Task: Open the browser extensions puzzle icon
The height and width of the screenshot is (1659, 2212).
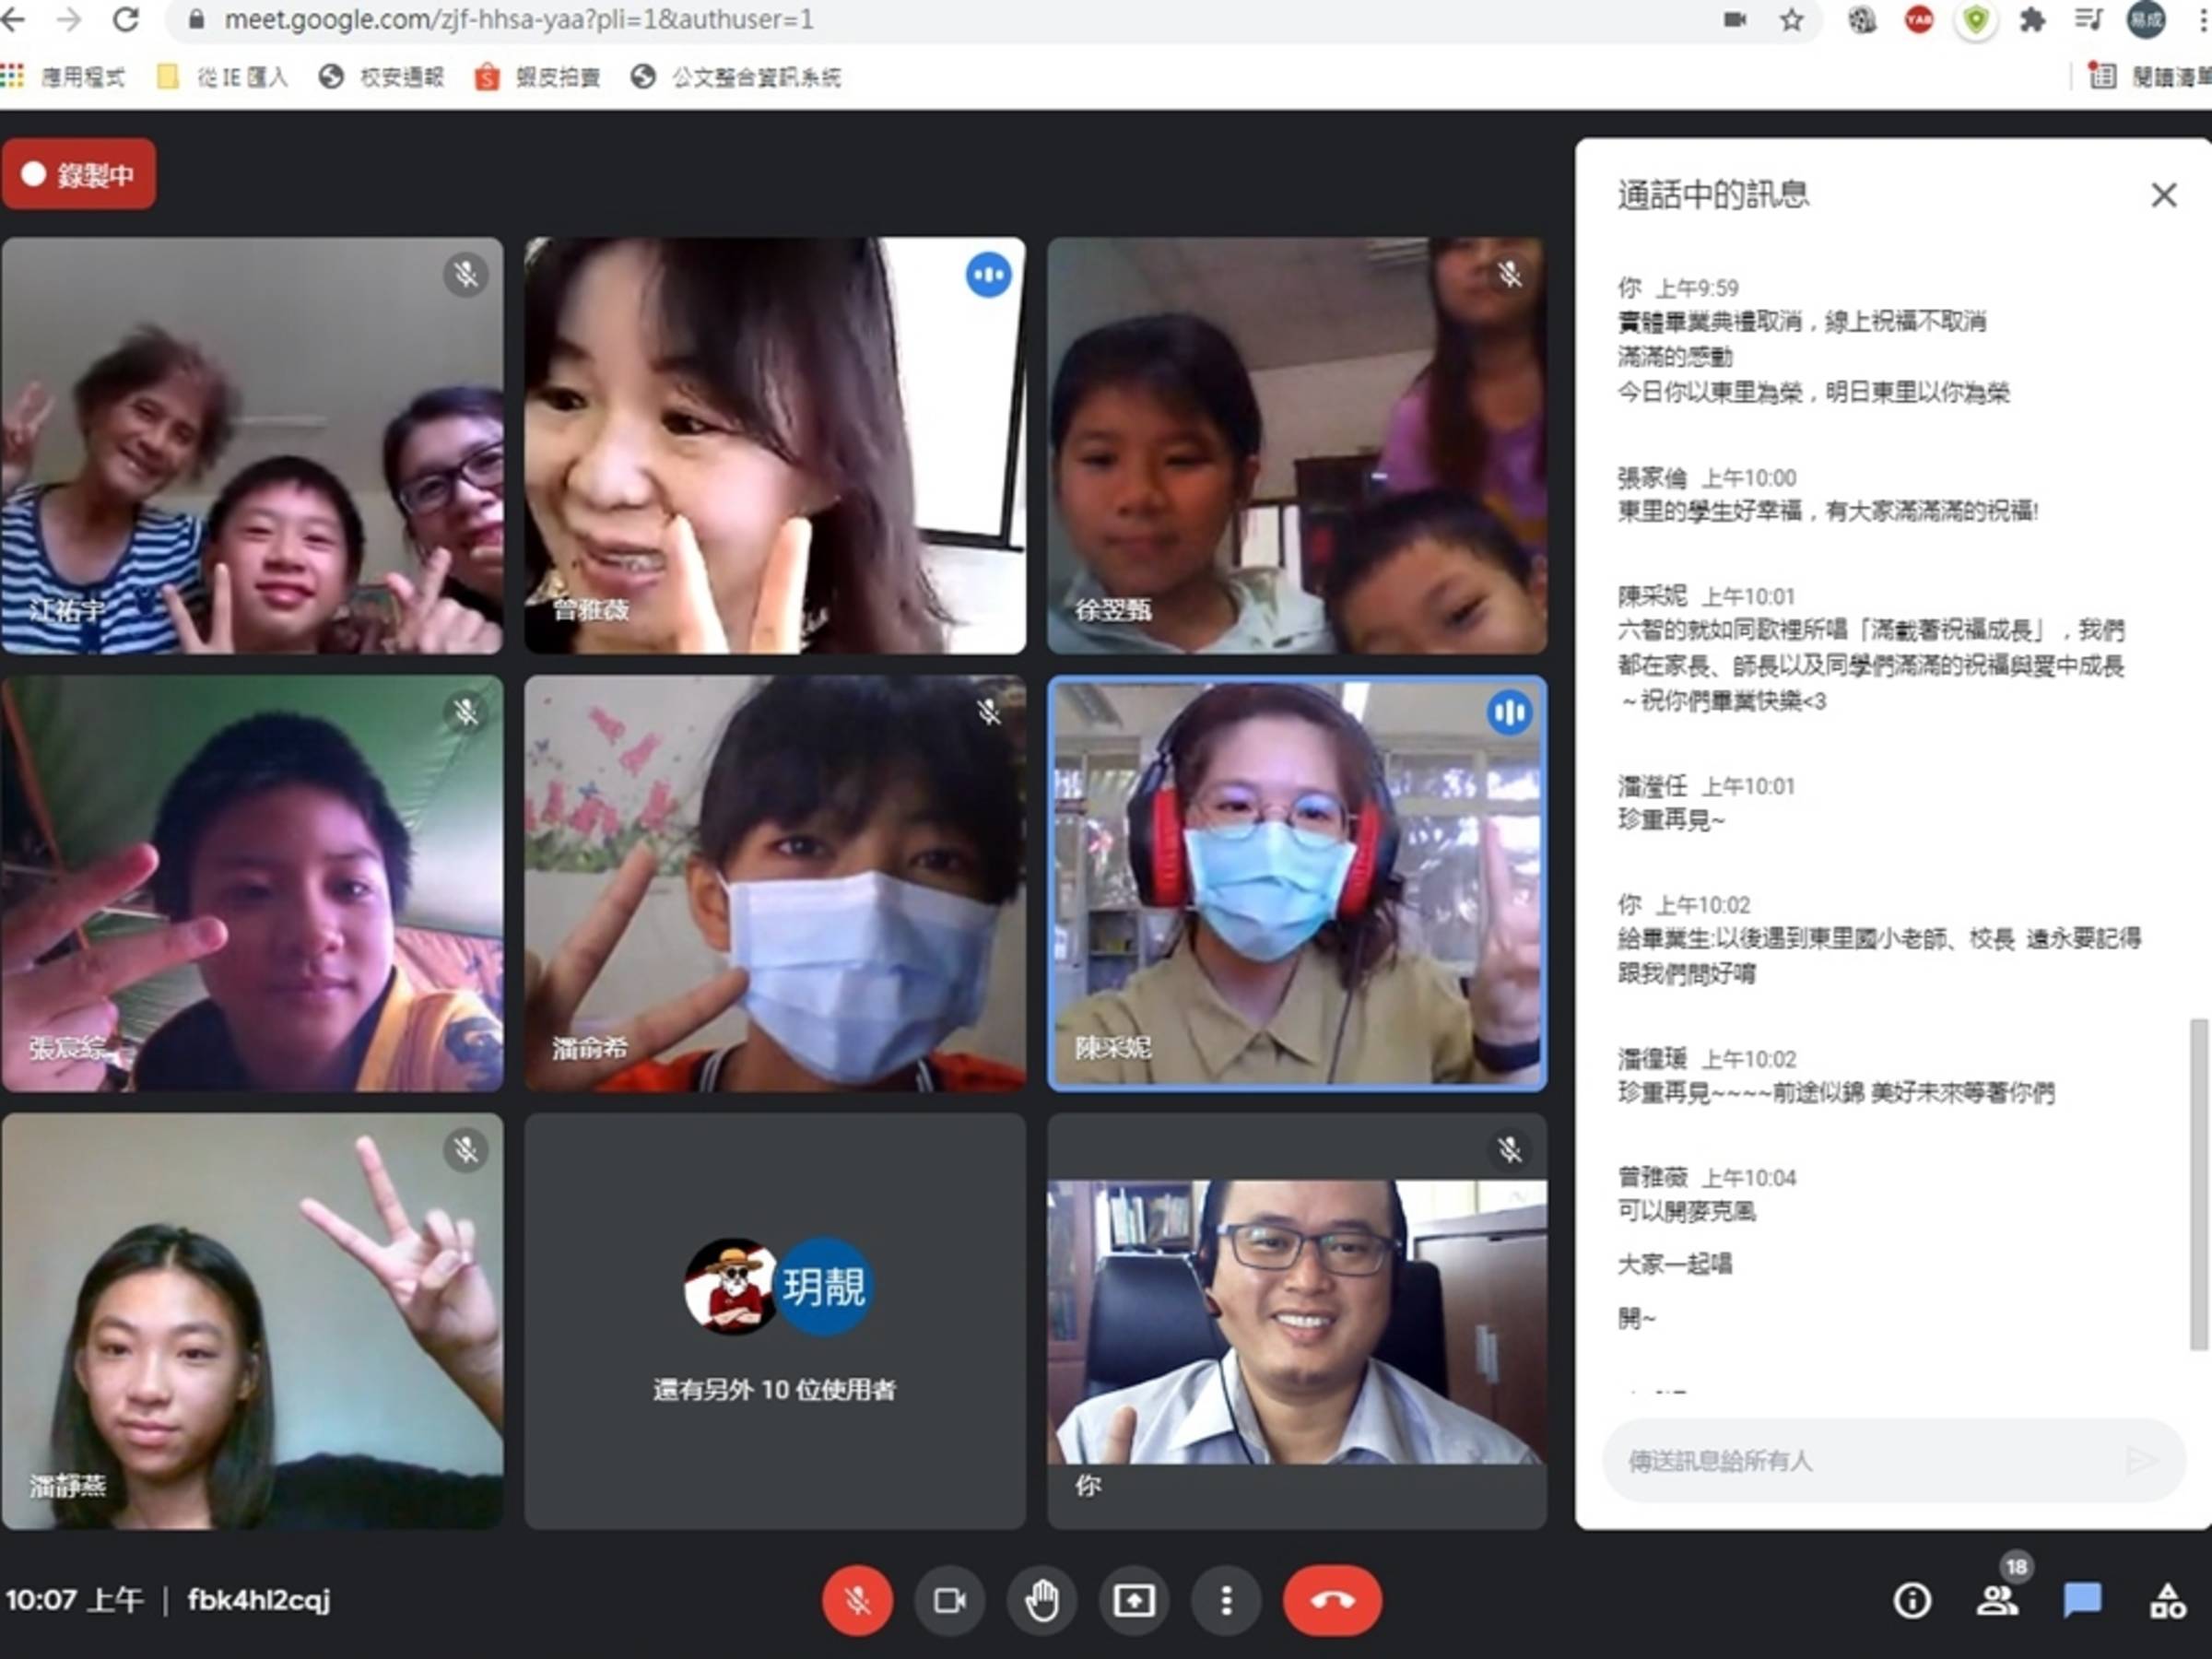Action: (2031, 20)
